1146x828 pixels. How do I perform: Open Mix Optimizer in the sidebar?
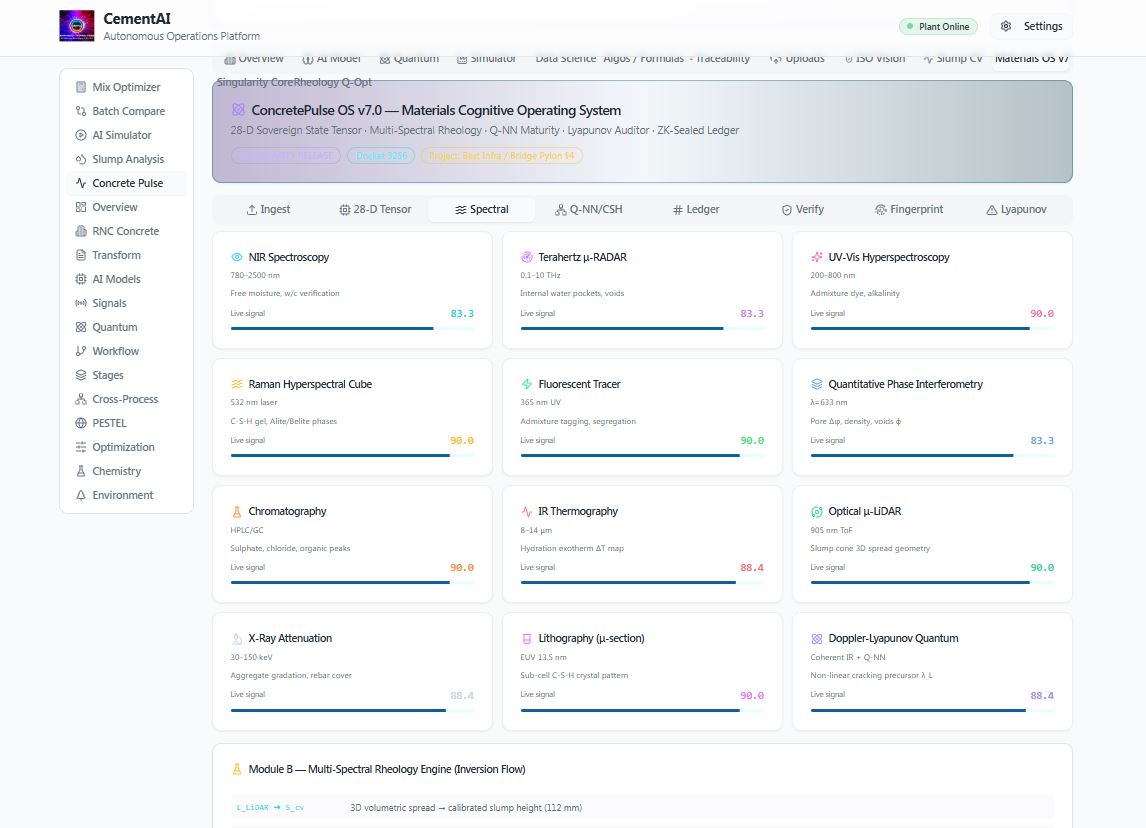tap(126, 87)
